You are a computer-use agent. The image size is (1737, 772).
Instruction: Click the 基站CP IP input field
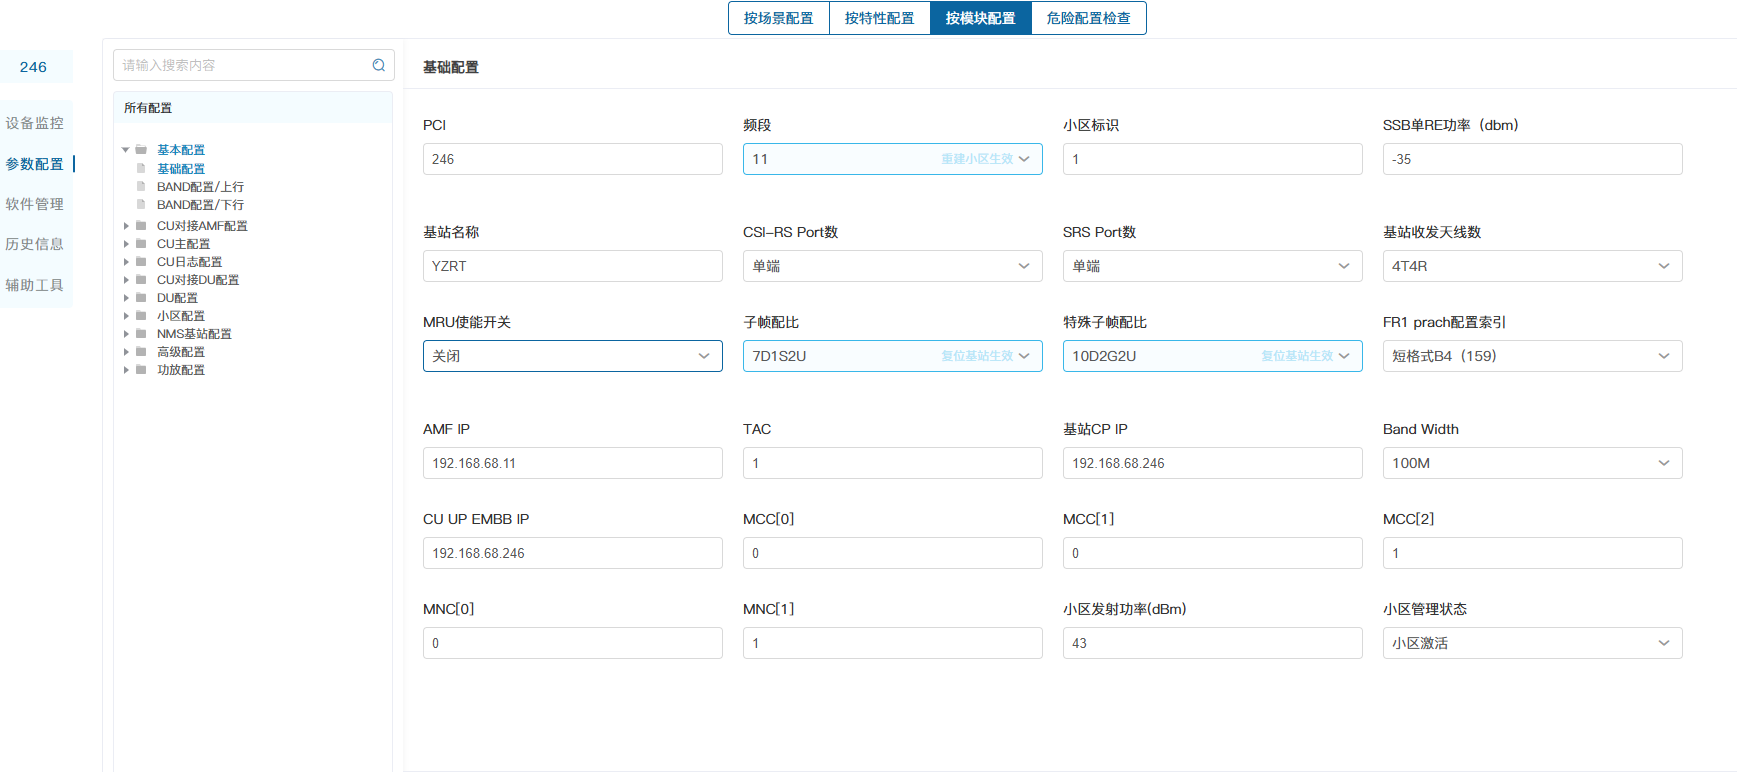(1212, 463)
